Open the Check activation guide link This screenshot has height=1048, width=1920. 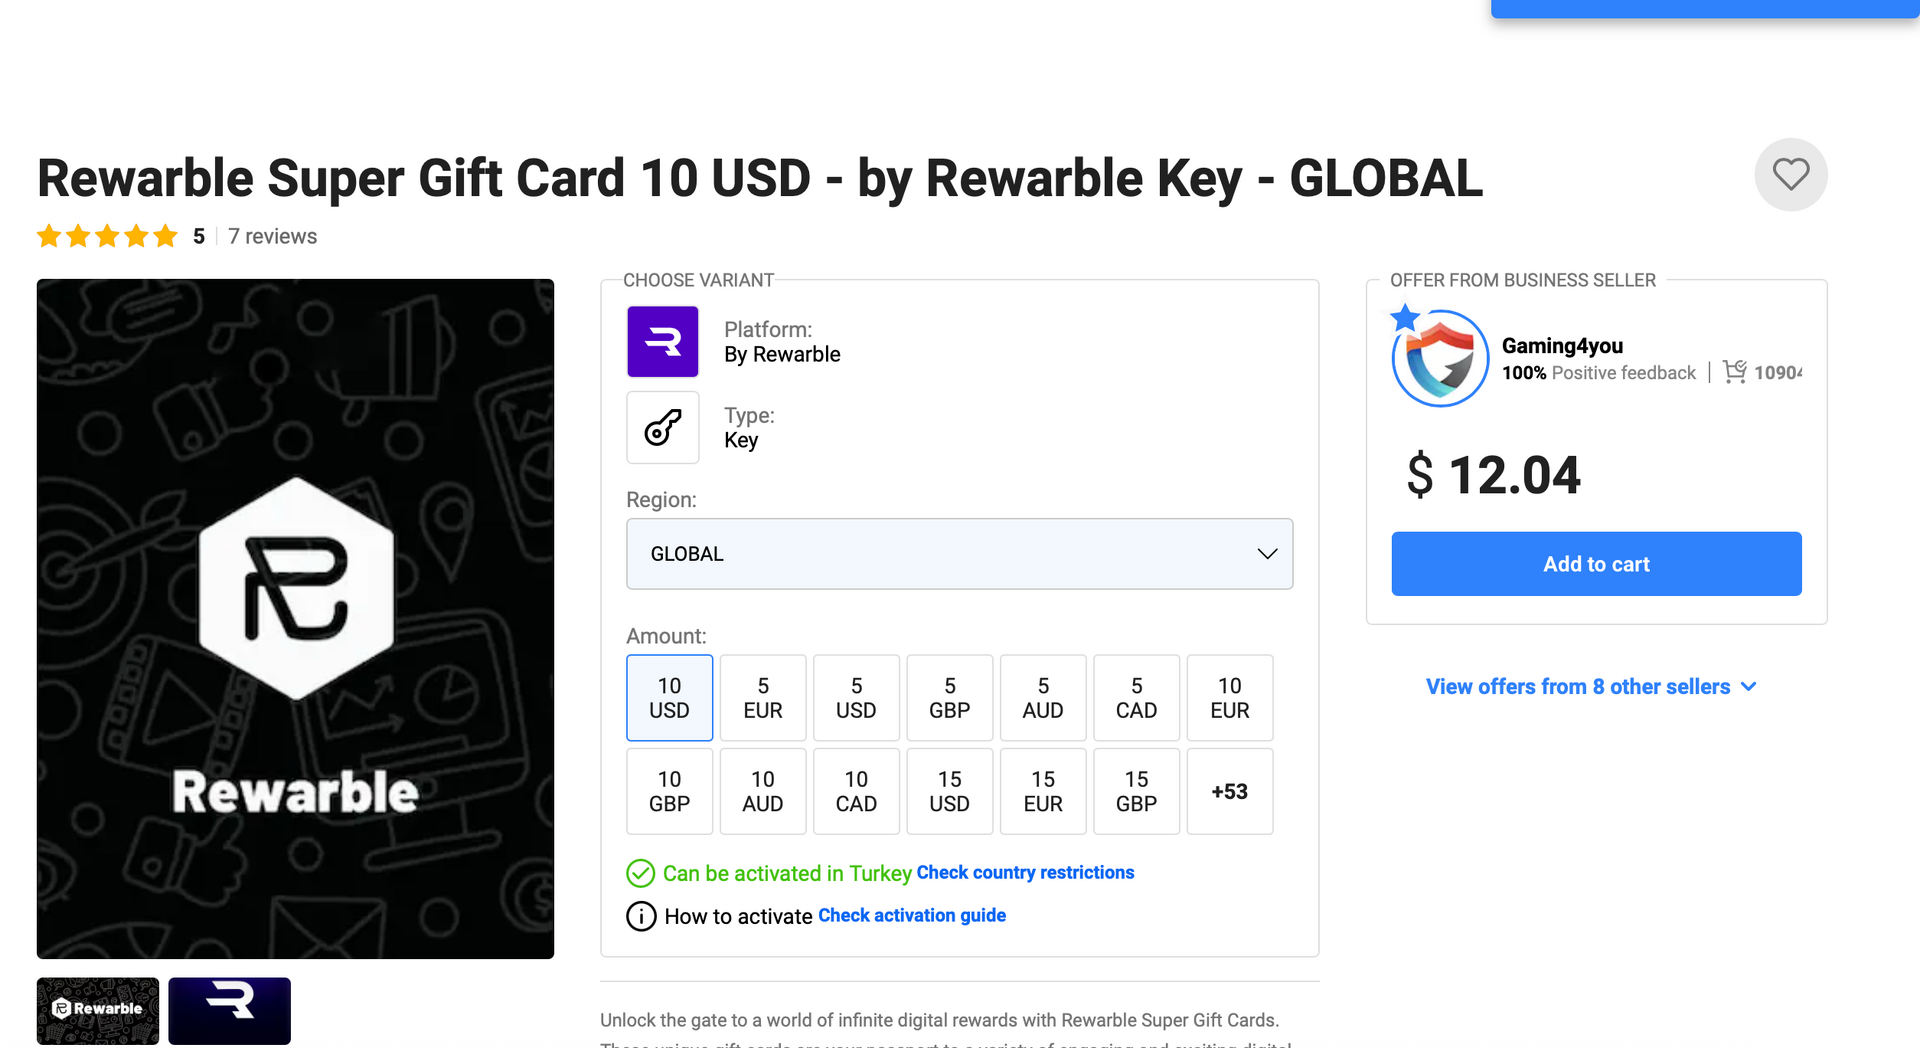point(912,915)
